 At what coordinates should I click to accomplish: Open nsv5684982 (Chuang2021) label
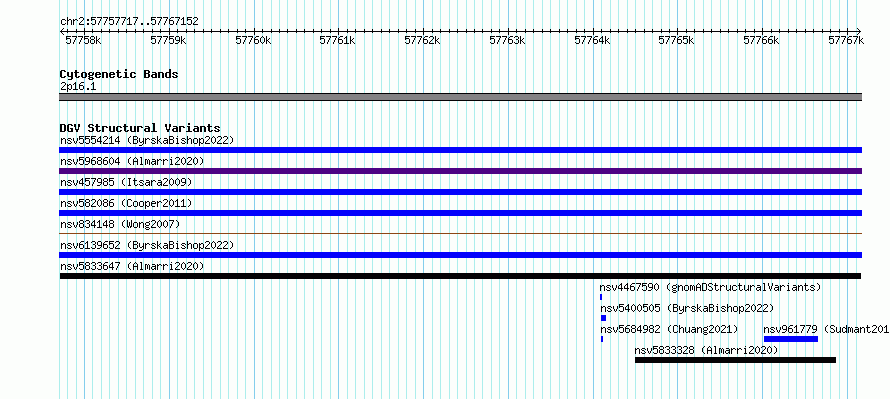(669, 329)
